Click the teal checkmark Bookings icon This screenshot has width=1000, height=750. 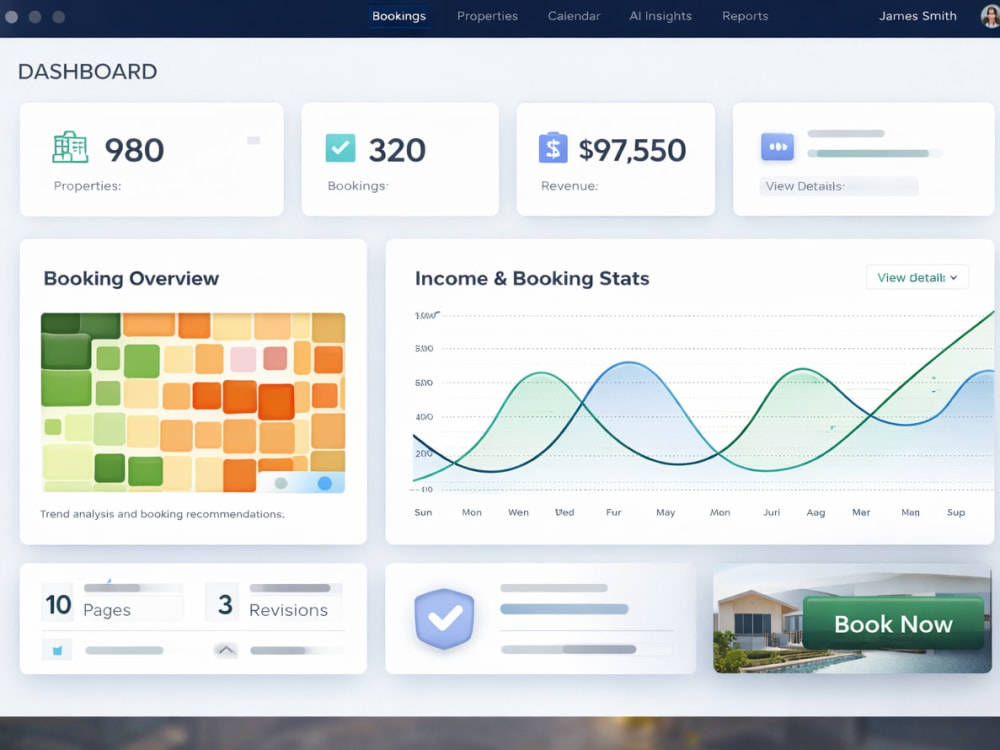point(340,148)
